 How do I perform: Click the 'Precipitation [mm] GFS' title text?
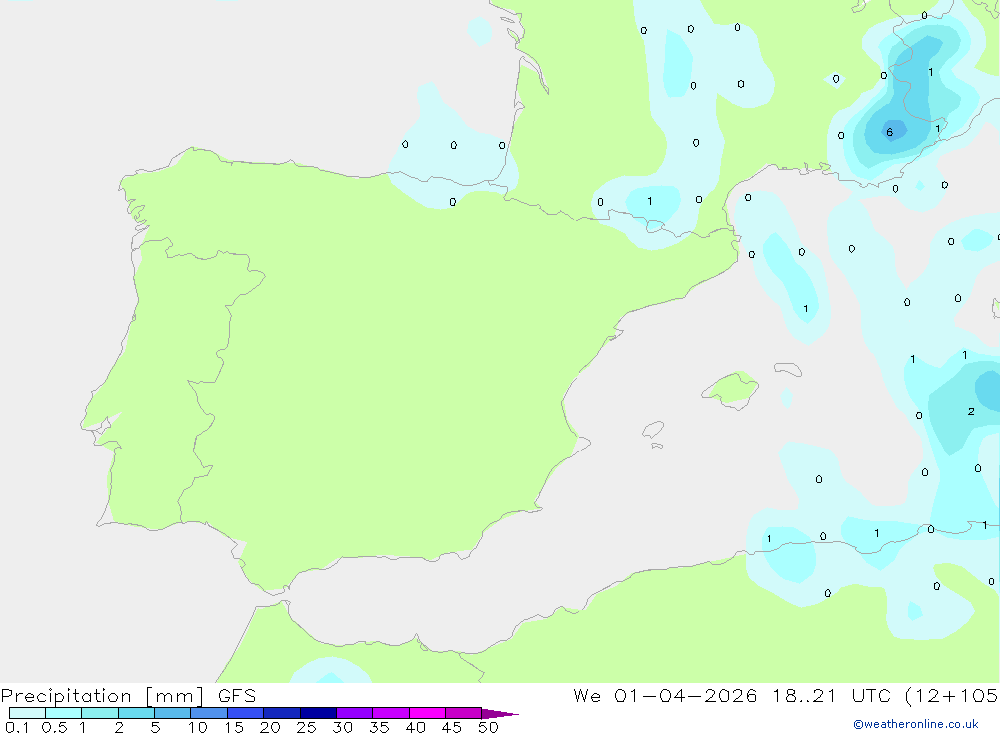[128, 696]
